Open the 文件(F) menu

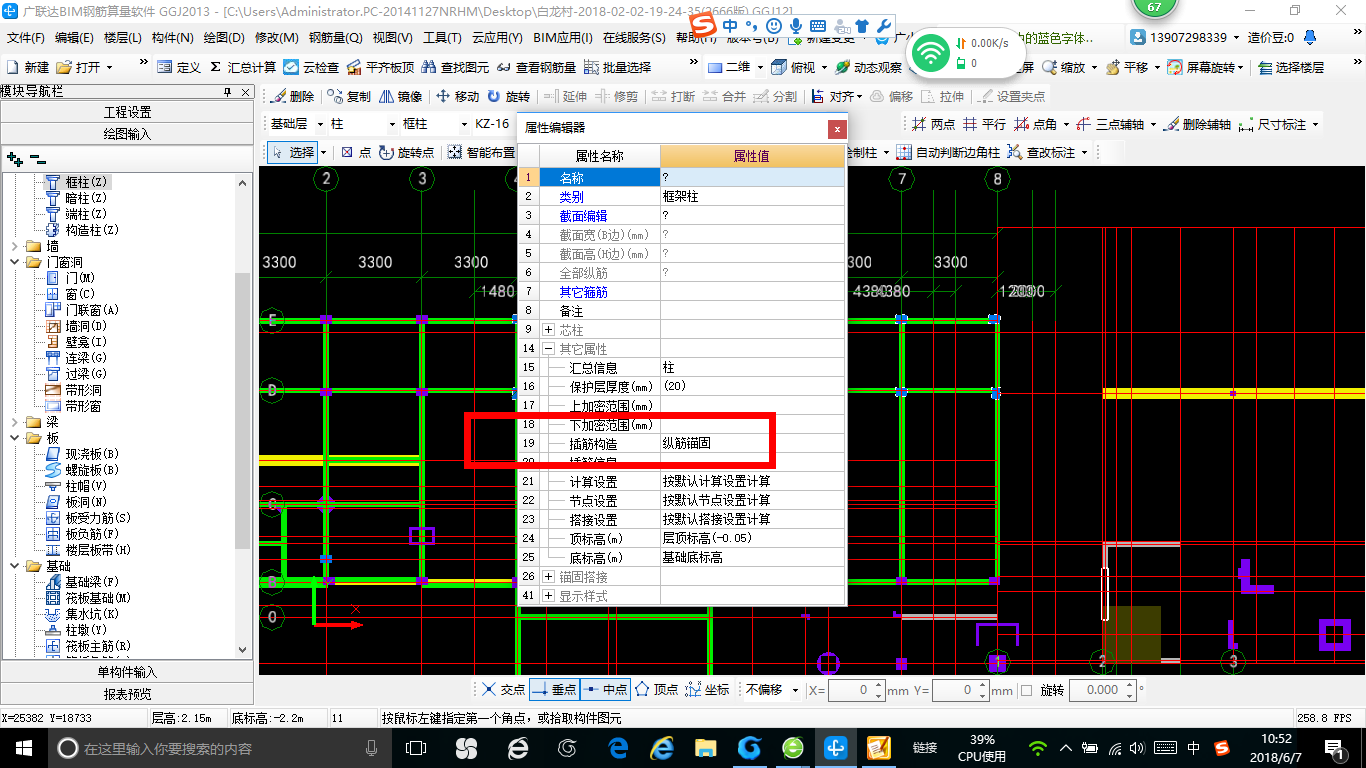[26, 38]
